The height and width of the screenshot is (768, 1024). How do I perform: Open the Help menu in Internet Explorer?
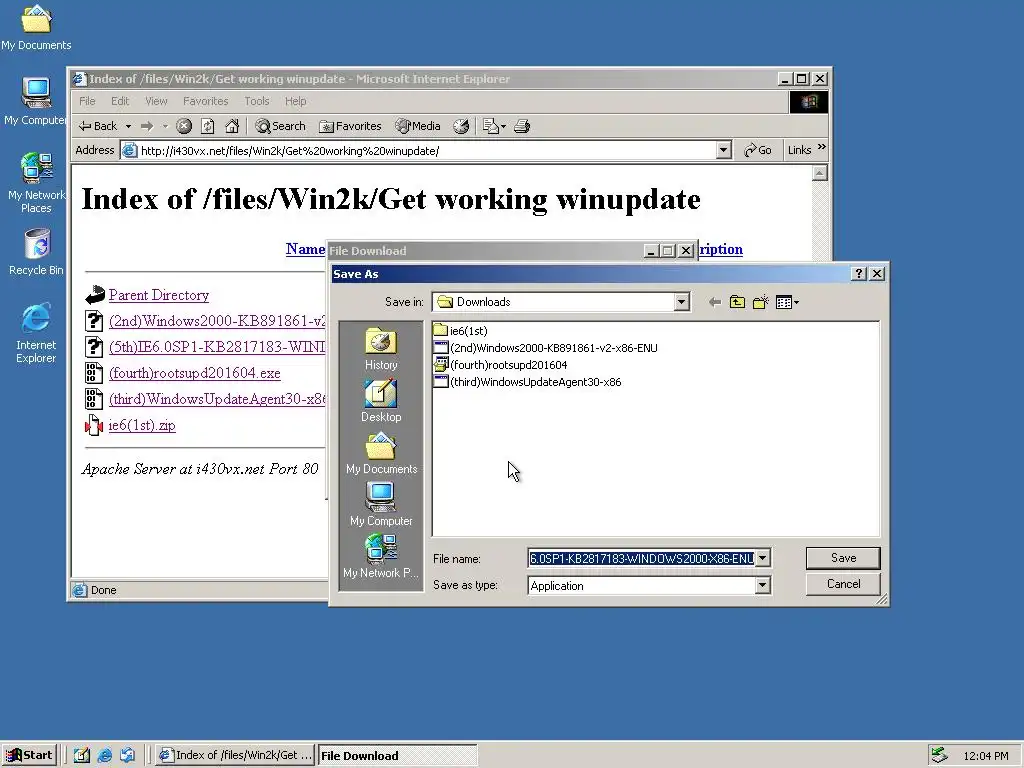(295, 101)
